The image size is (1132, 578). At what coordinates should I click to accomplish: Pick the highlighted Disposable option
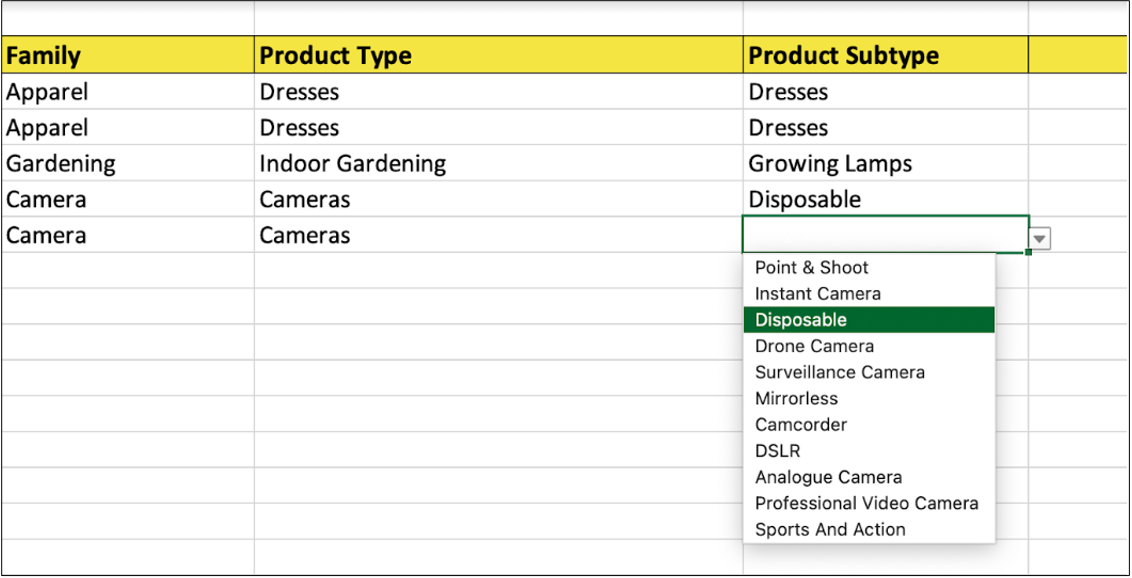click(801, 320)
